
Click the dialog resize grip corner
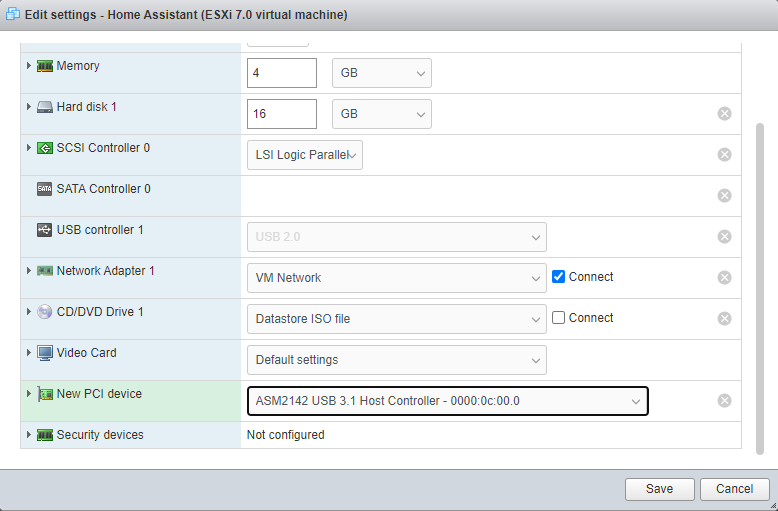(x=773, y=506)
